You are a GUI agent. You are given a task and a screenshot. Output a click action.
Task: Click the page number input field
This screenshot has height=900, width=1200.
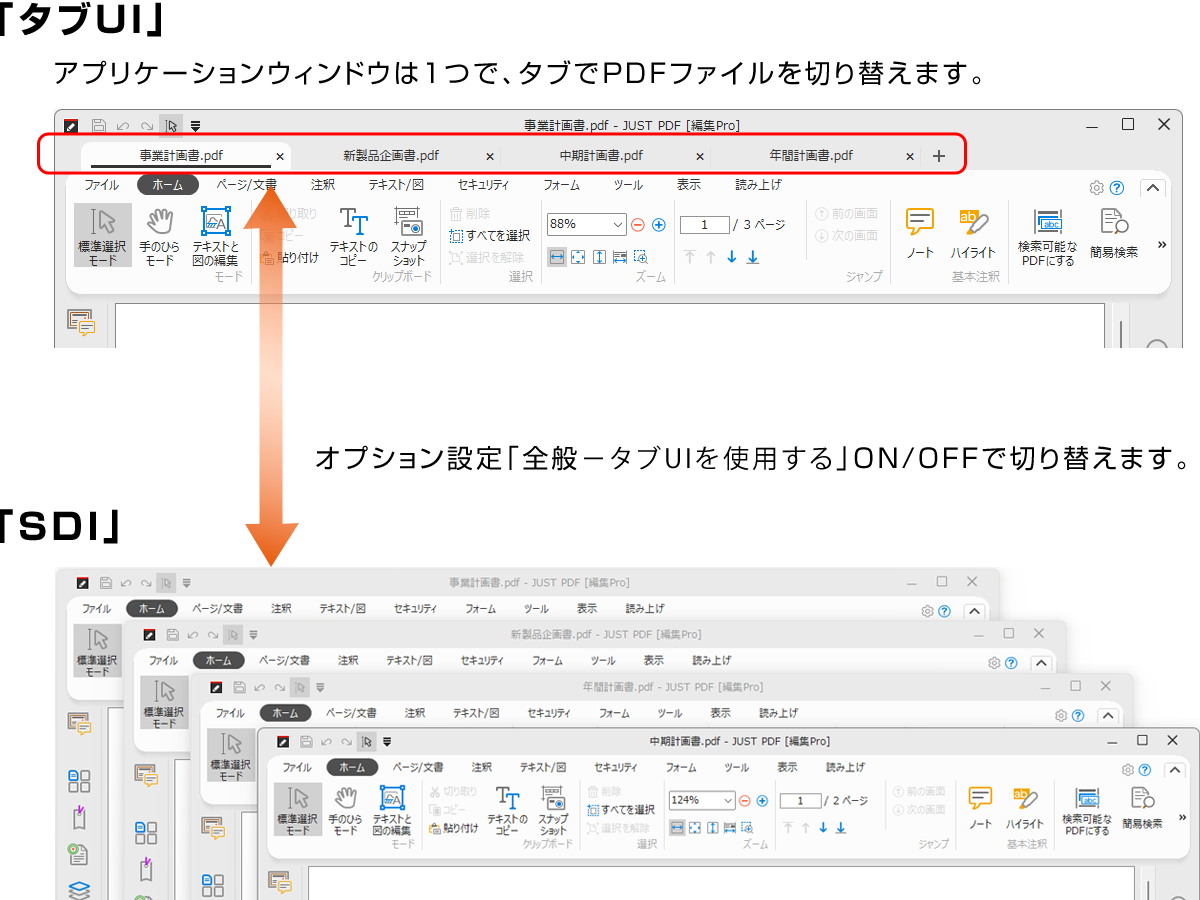coord(705,224)
